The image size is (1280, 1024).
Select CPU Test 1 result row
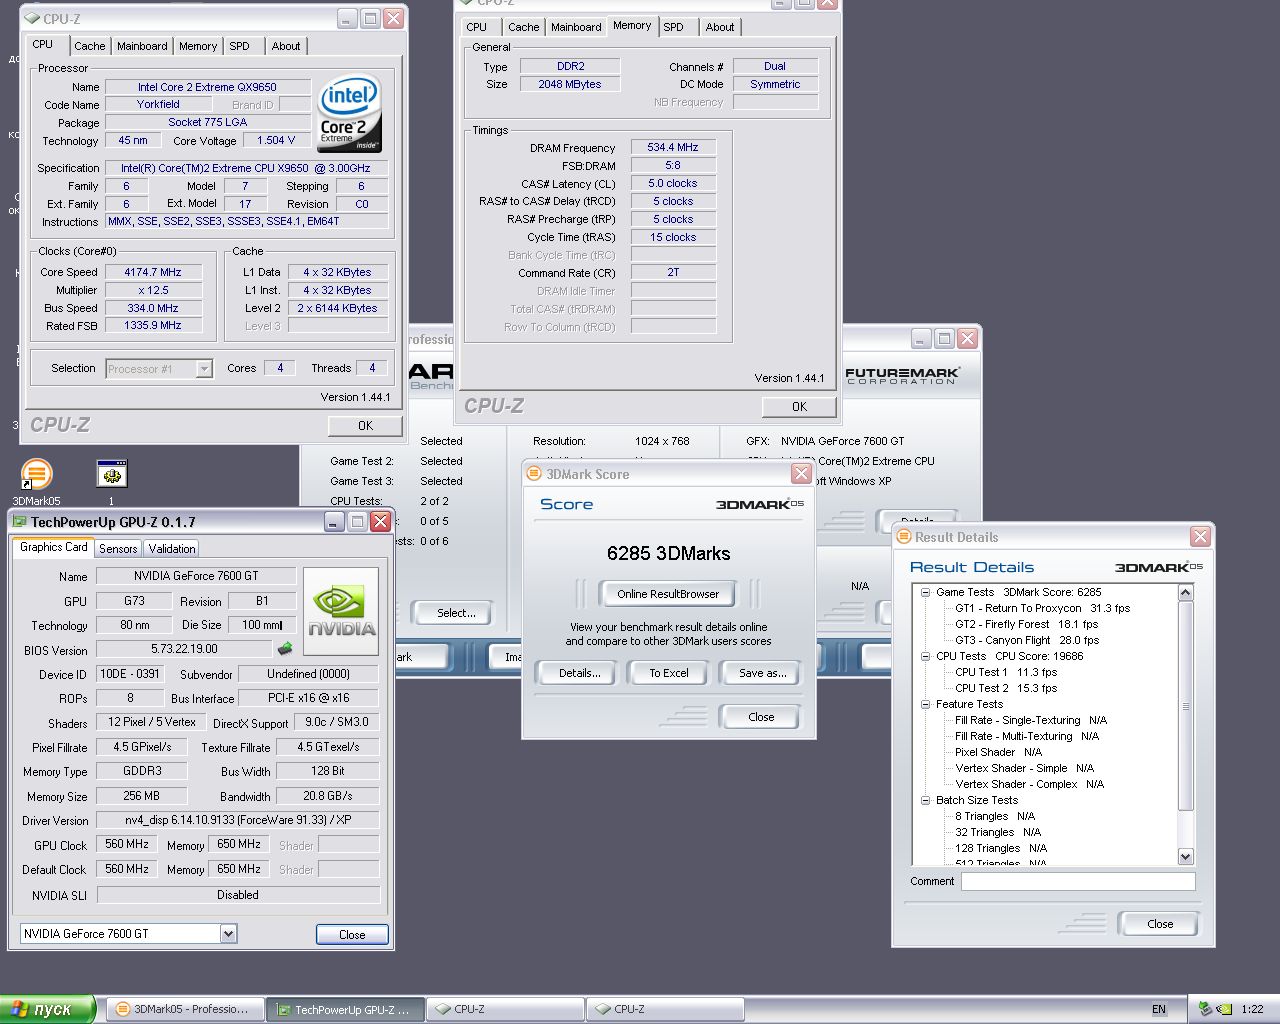(x=1006, y=672)
